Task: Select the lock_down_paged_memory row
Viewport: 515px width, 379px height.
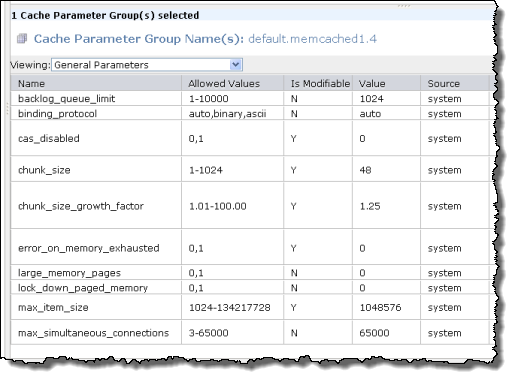Action: coord(250,288)
